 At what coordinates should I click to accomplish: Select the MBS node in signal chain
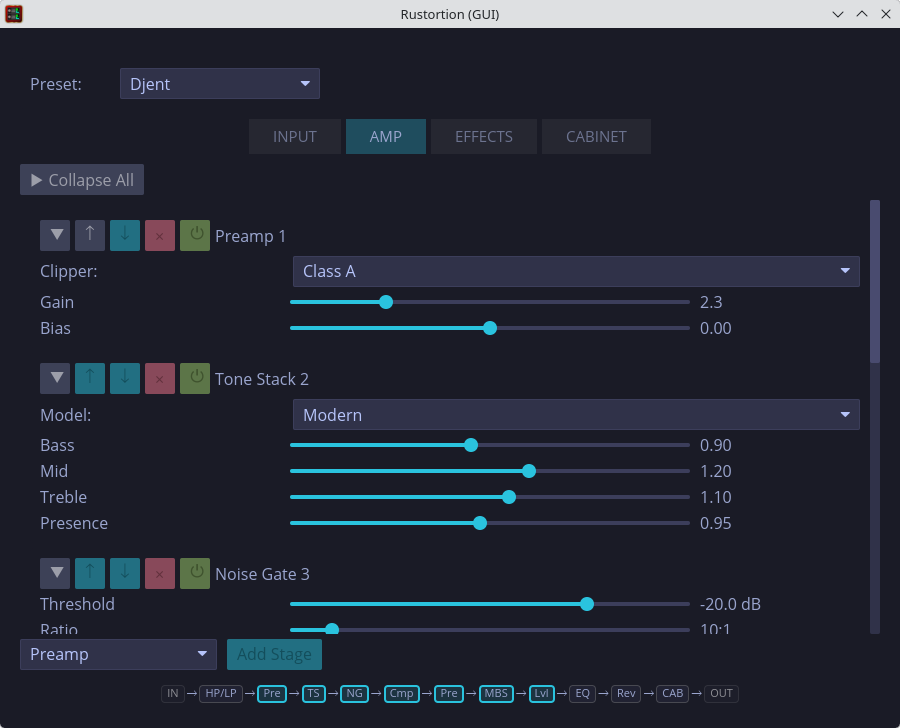496,694
